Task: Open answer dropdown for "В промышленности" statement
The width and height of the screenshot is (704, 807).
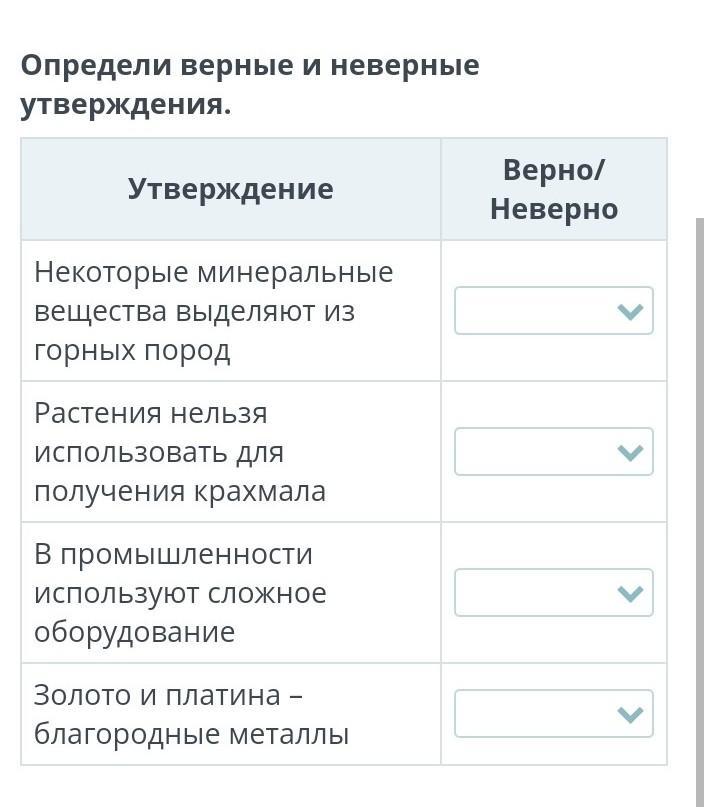Action: tap(553, 593)
